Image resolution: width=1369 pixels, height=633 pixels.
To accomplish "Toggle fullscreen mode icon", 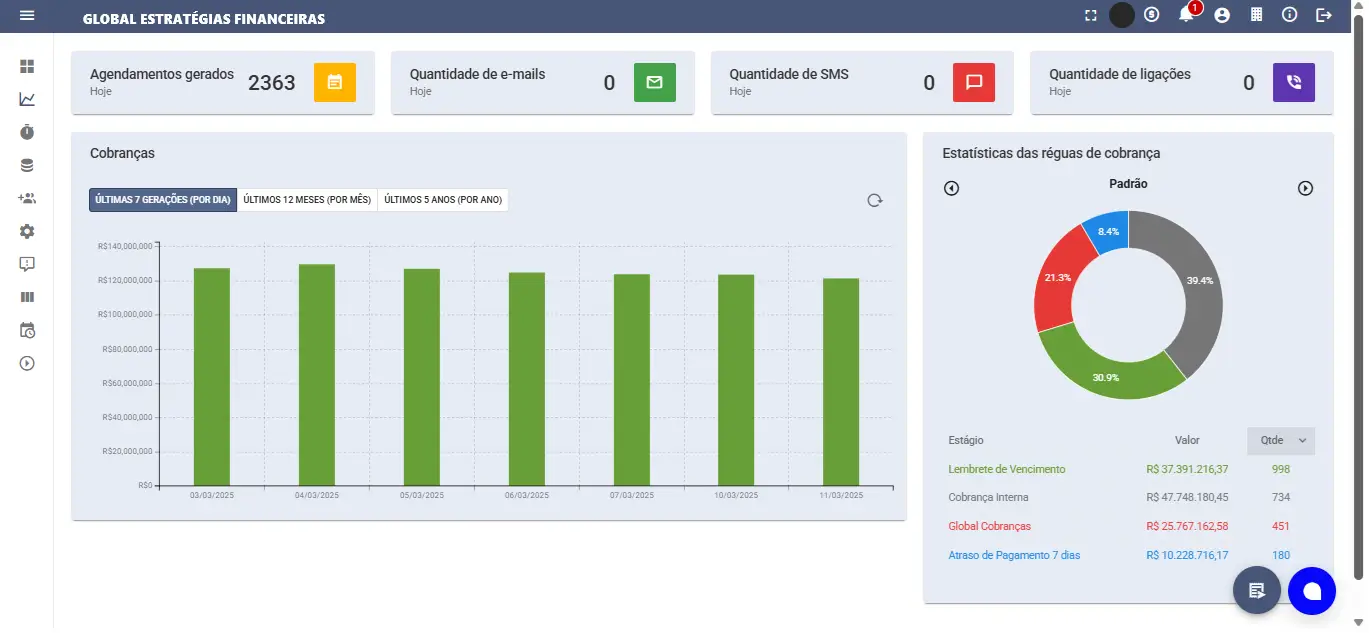I will pos(1091,15).
